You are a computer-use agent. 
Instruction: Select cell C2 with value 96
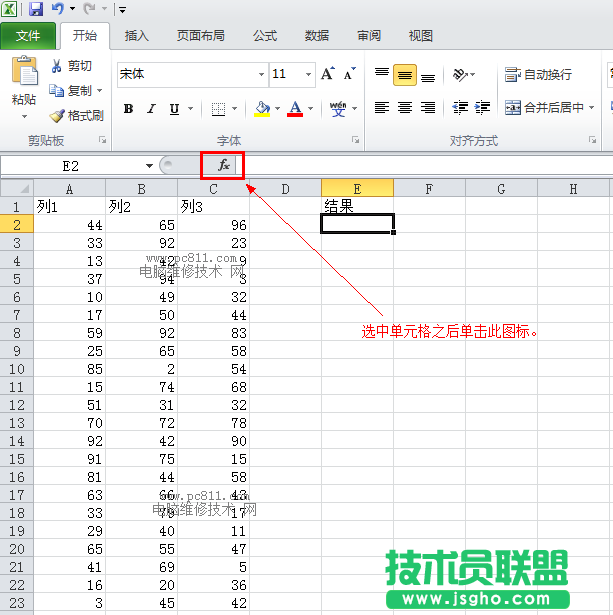pyautogui.click(x=213, y=225)
